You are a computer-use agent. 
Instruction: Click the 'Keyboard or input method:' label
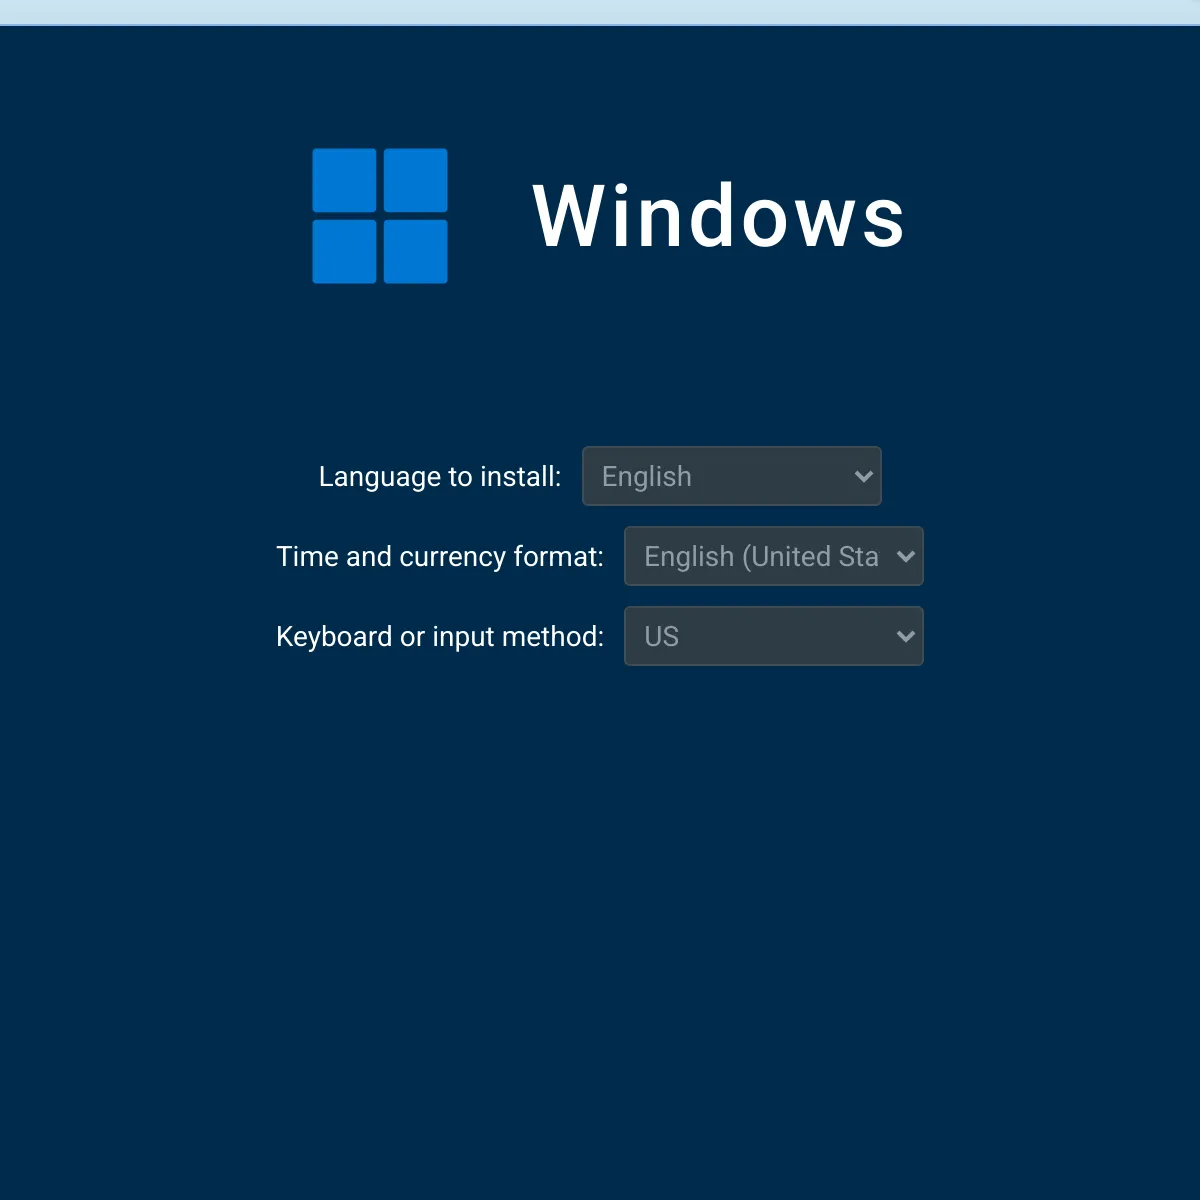440,637
